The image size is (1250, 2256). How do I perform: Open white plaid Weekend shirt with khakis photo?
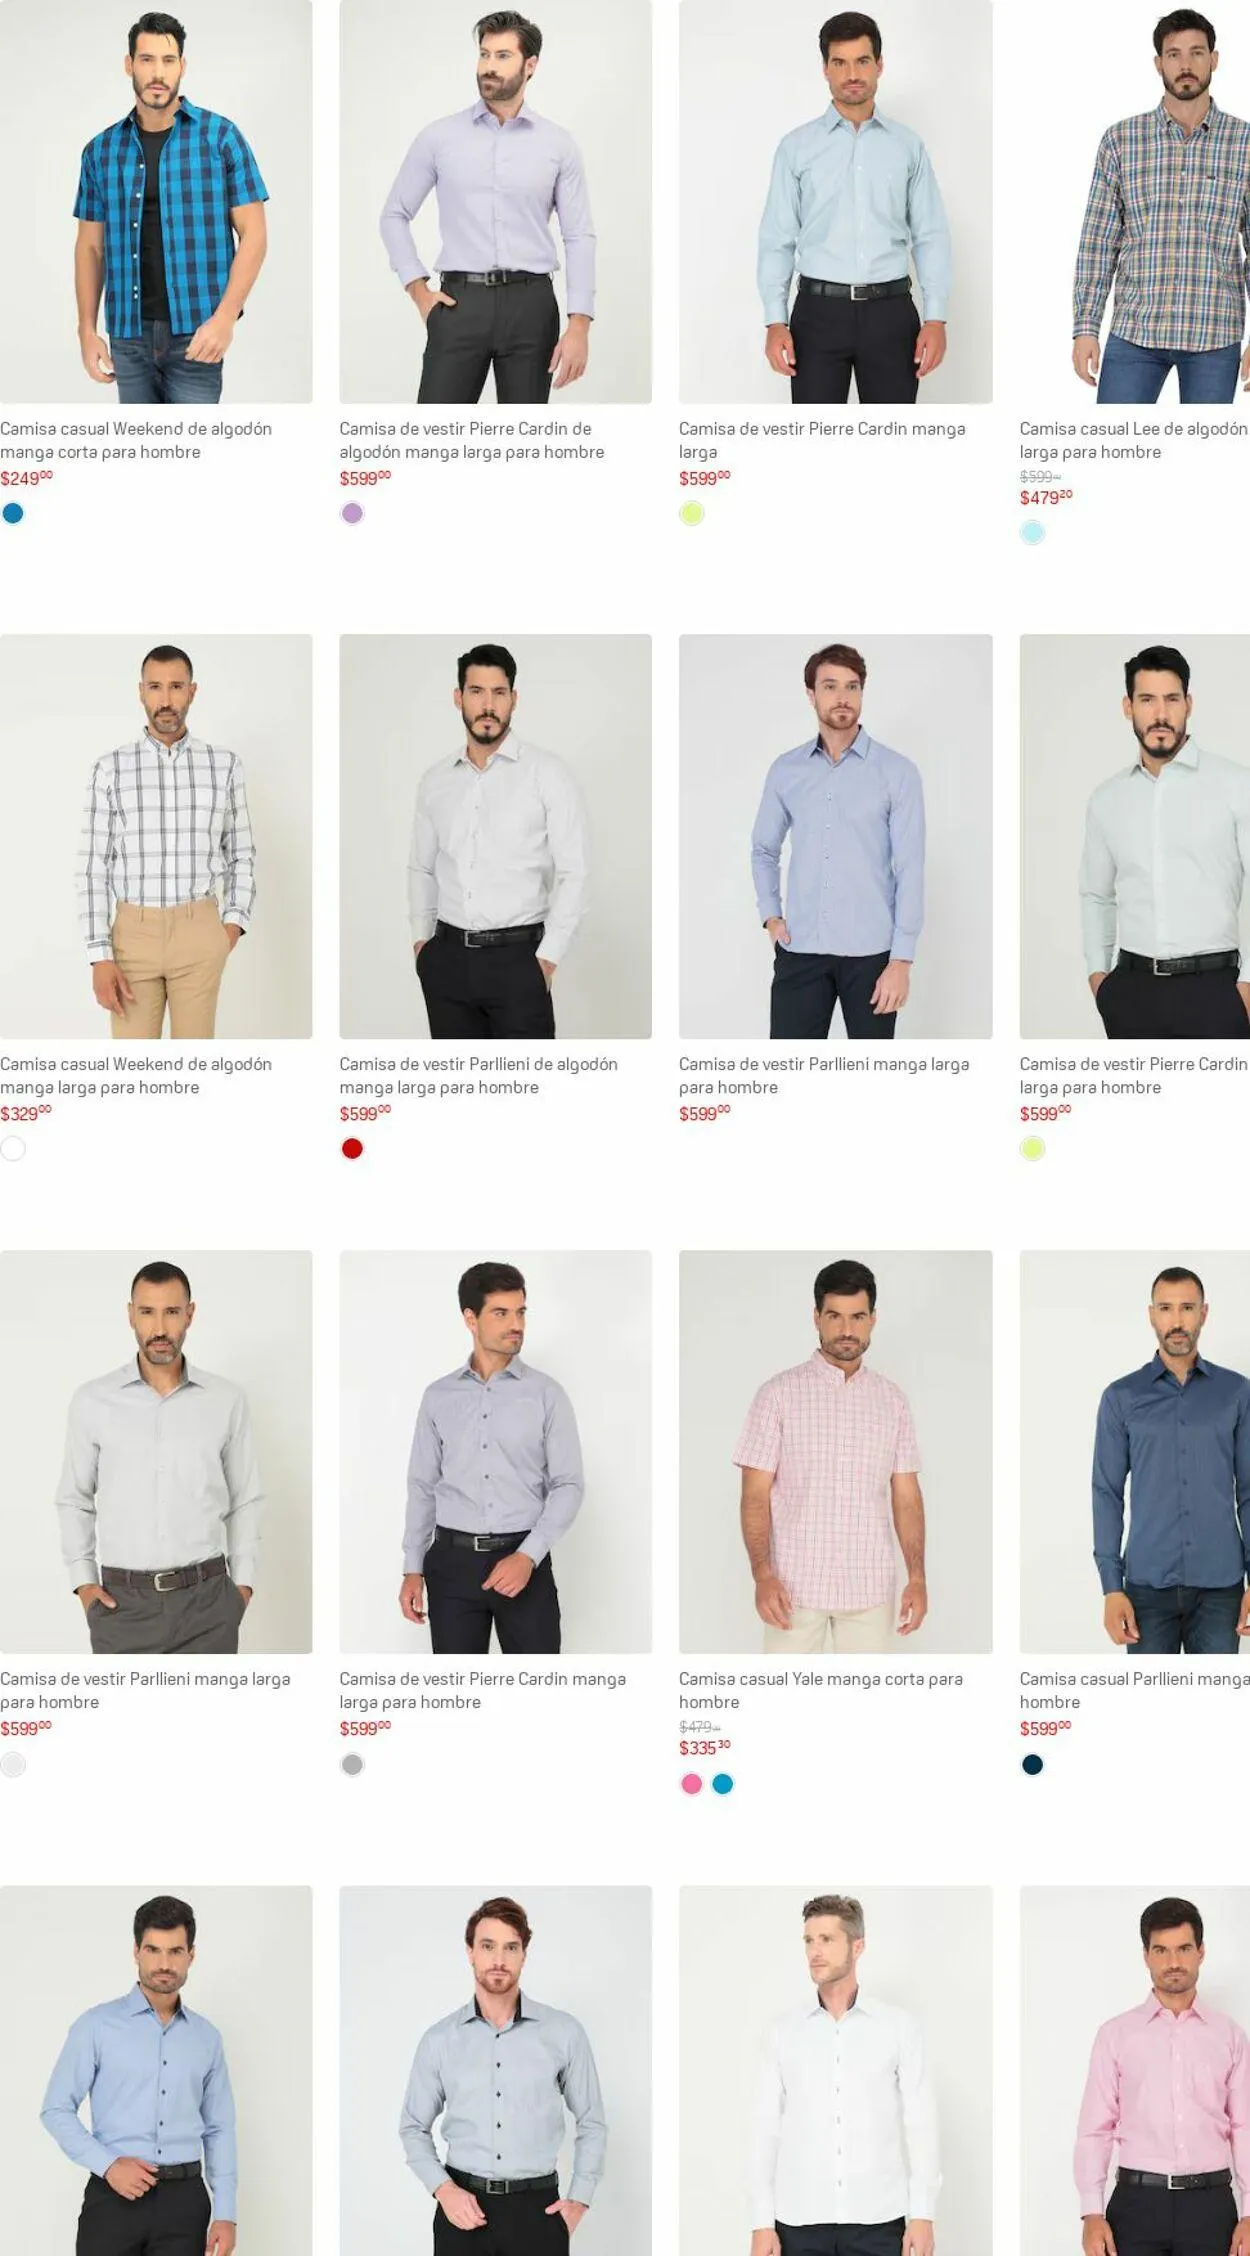(x=156, y=836)
